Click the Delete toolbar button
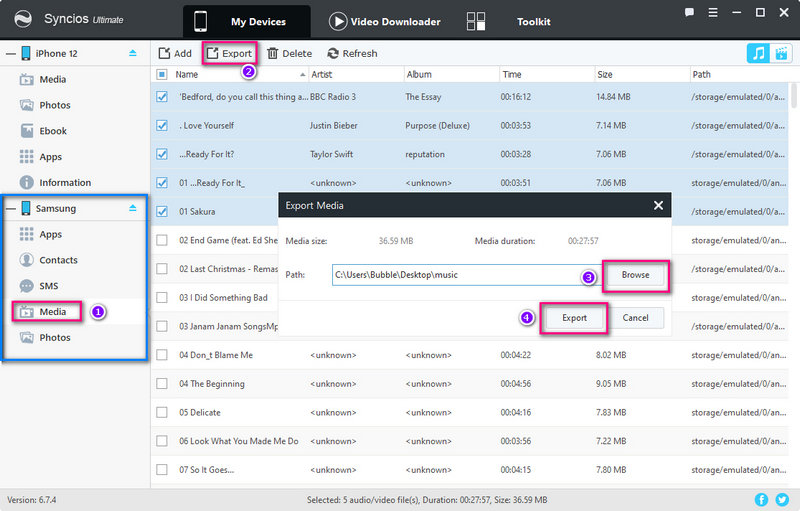Screen dimensions: 800x511 [x=289, y=54]
